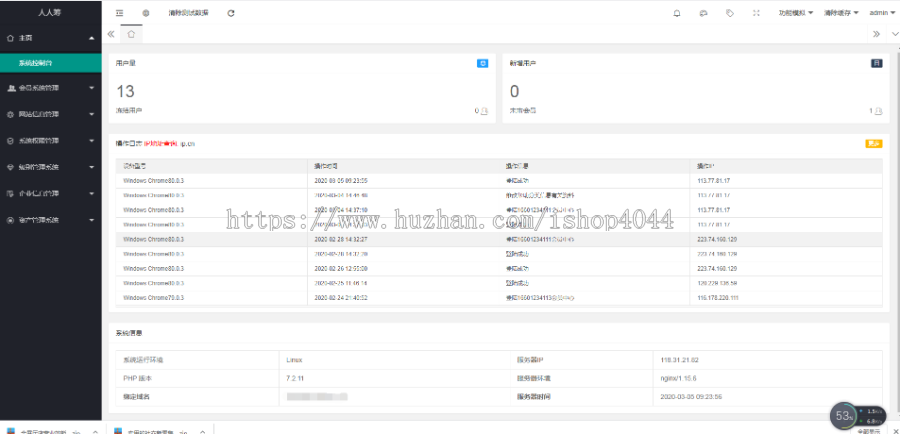Click the shield icon in the sidebar menu
Screen dimensions: 900x434
[x=10, y=141]
